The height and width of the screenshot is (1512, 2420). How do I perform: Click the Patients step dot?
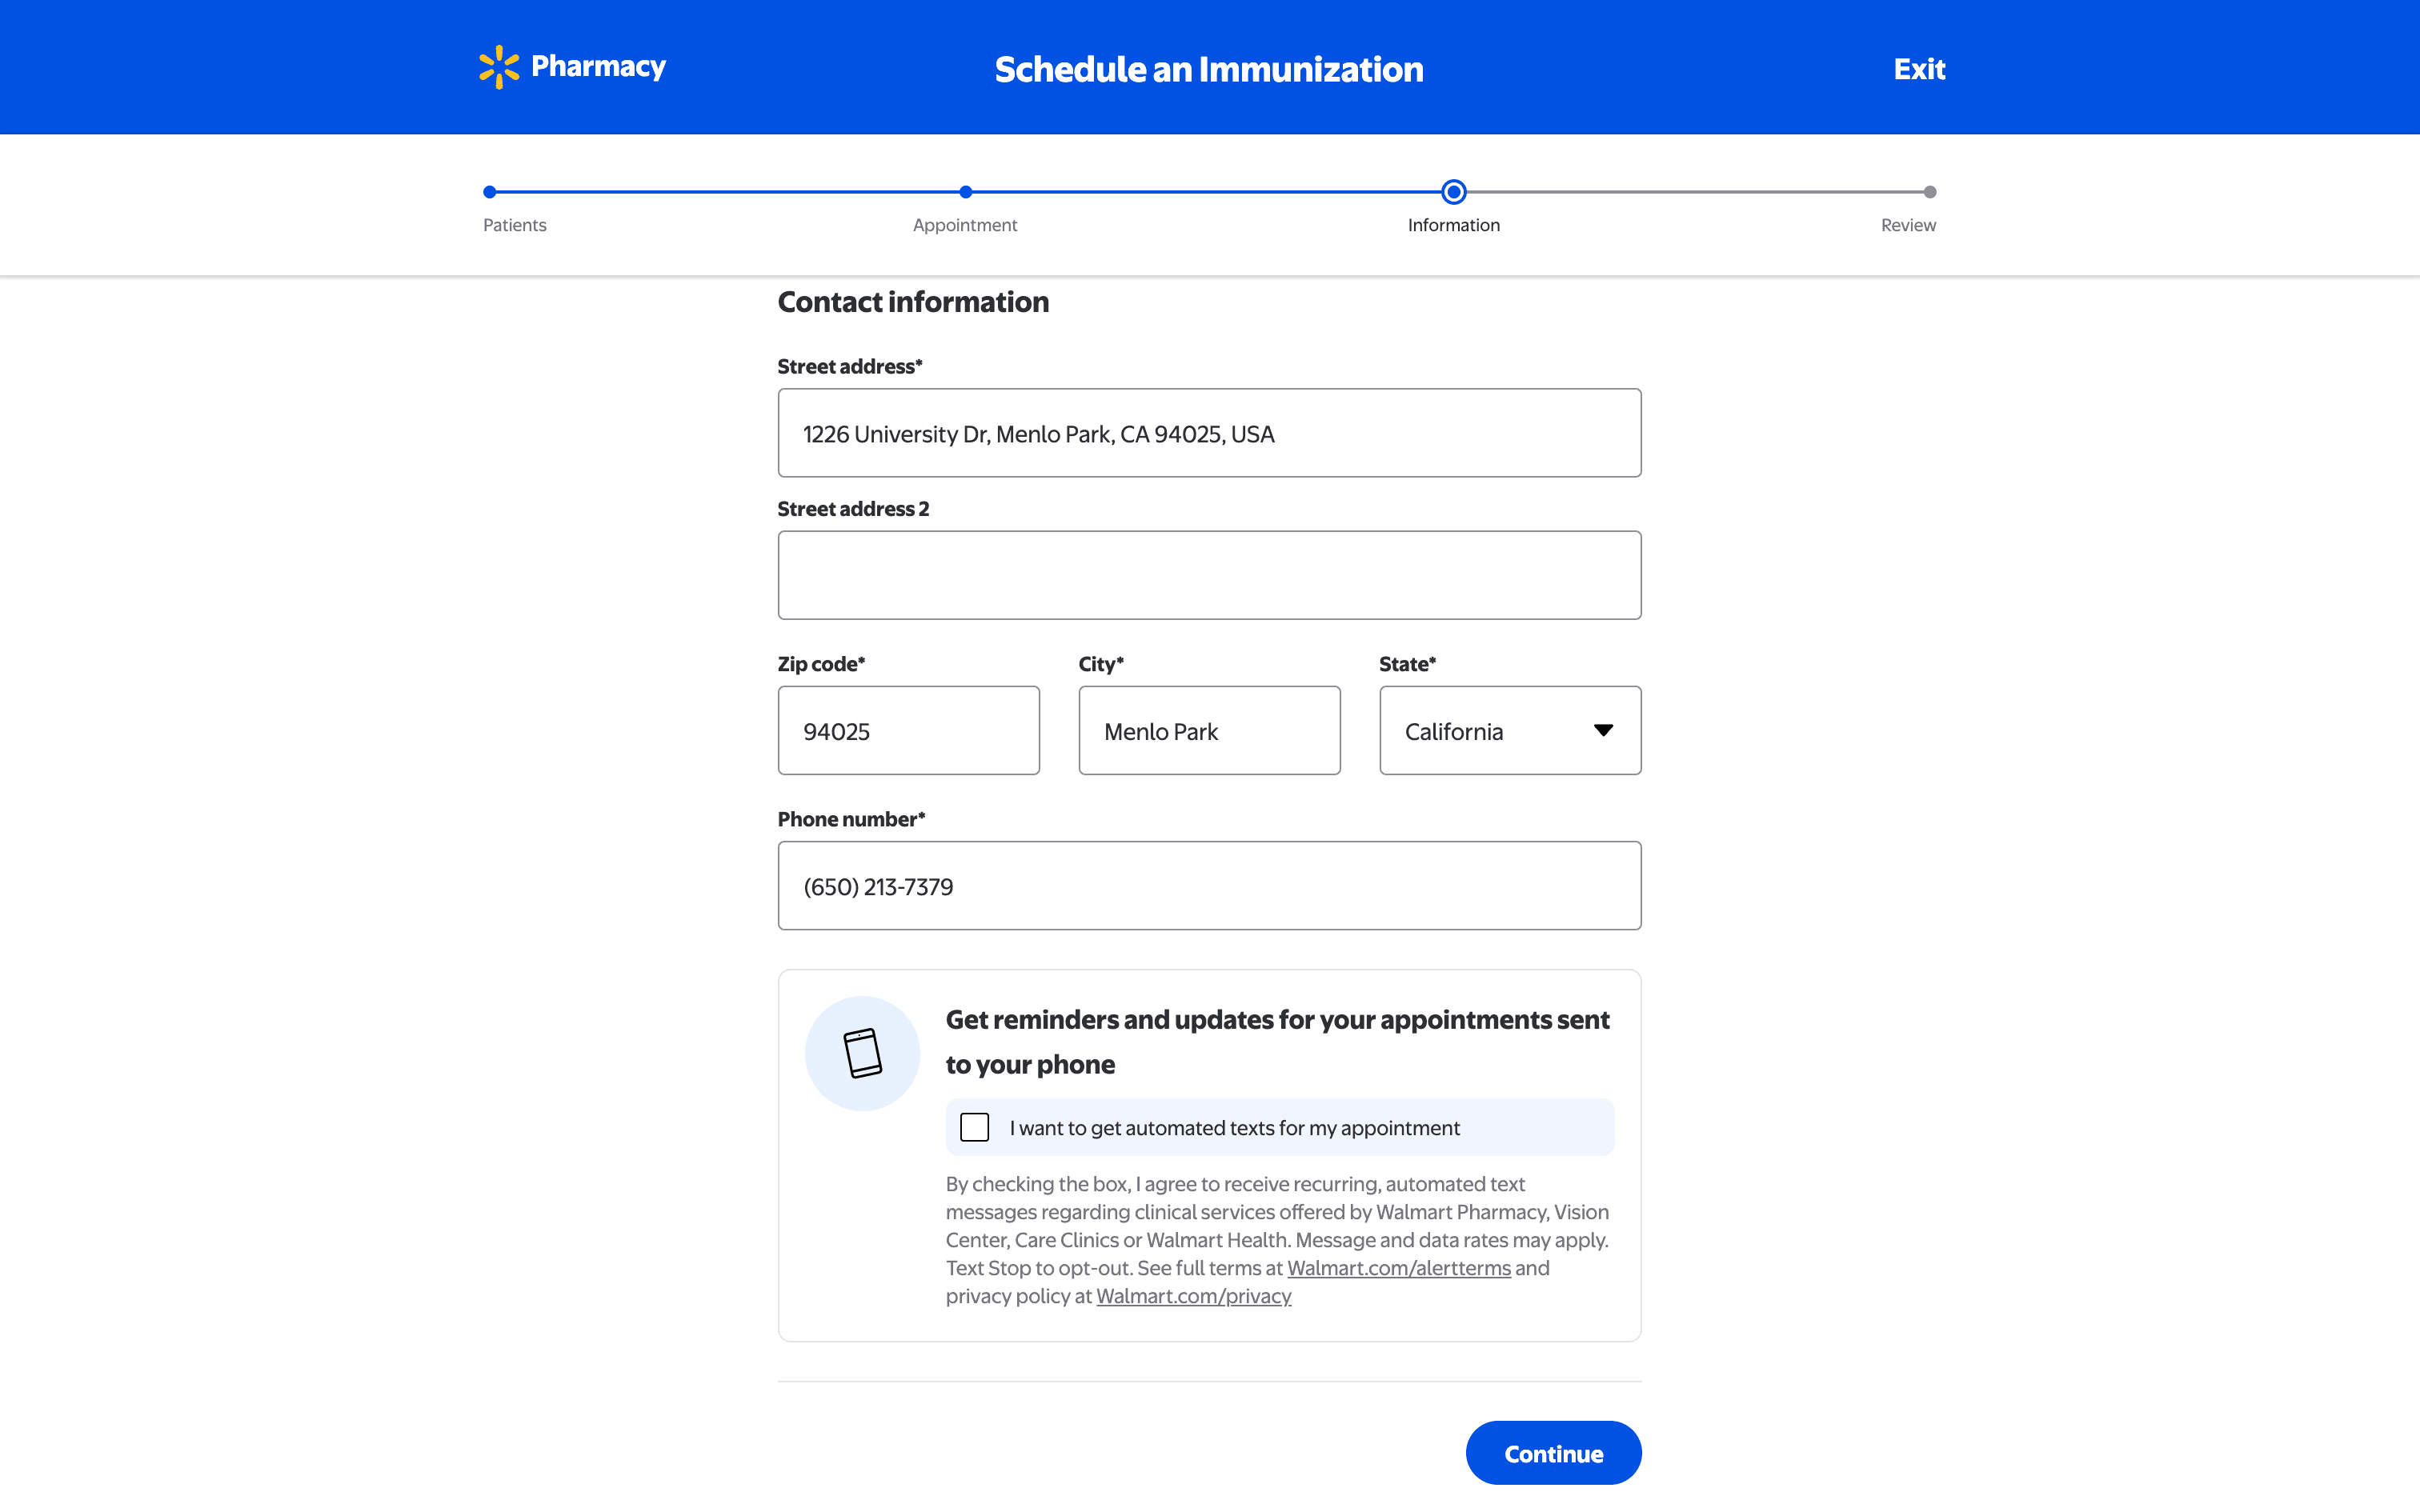pos(490,192)
